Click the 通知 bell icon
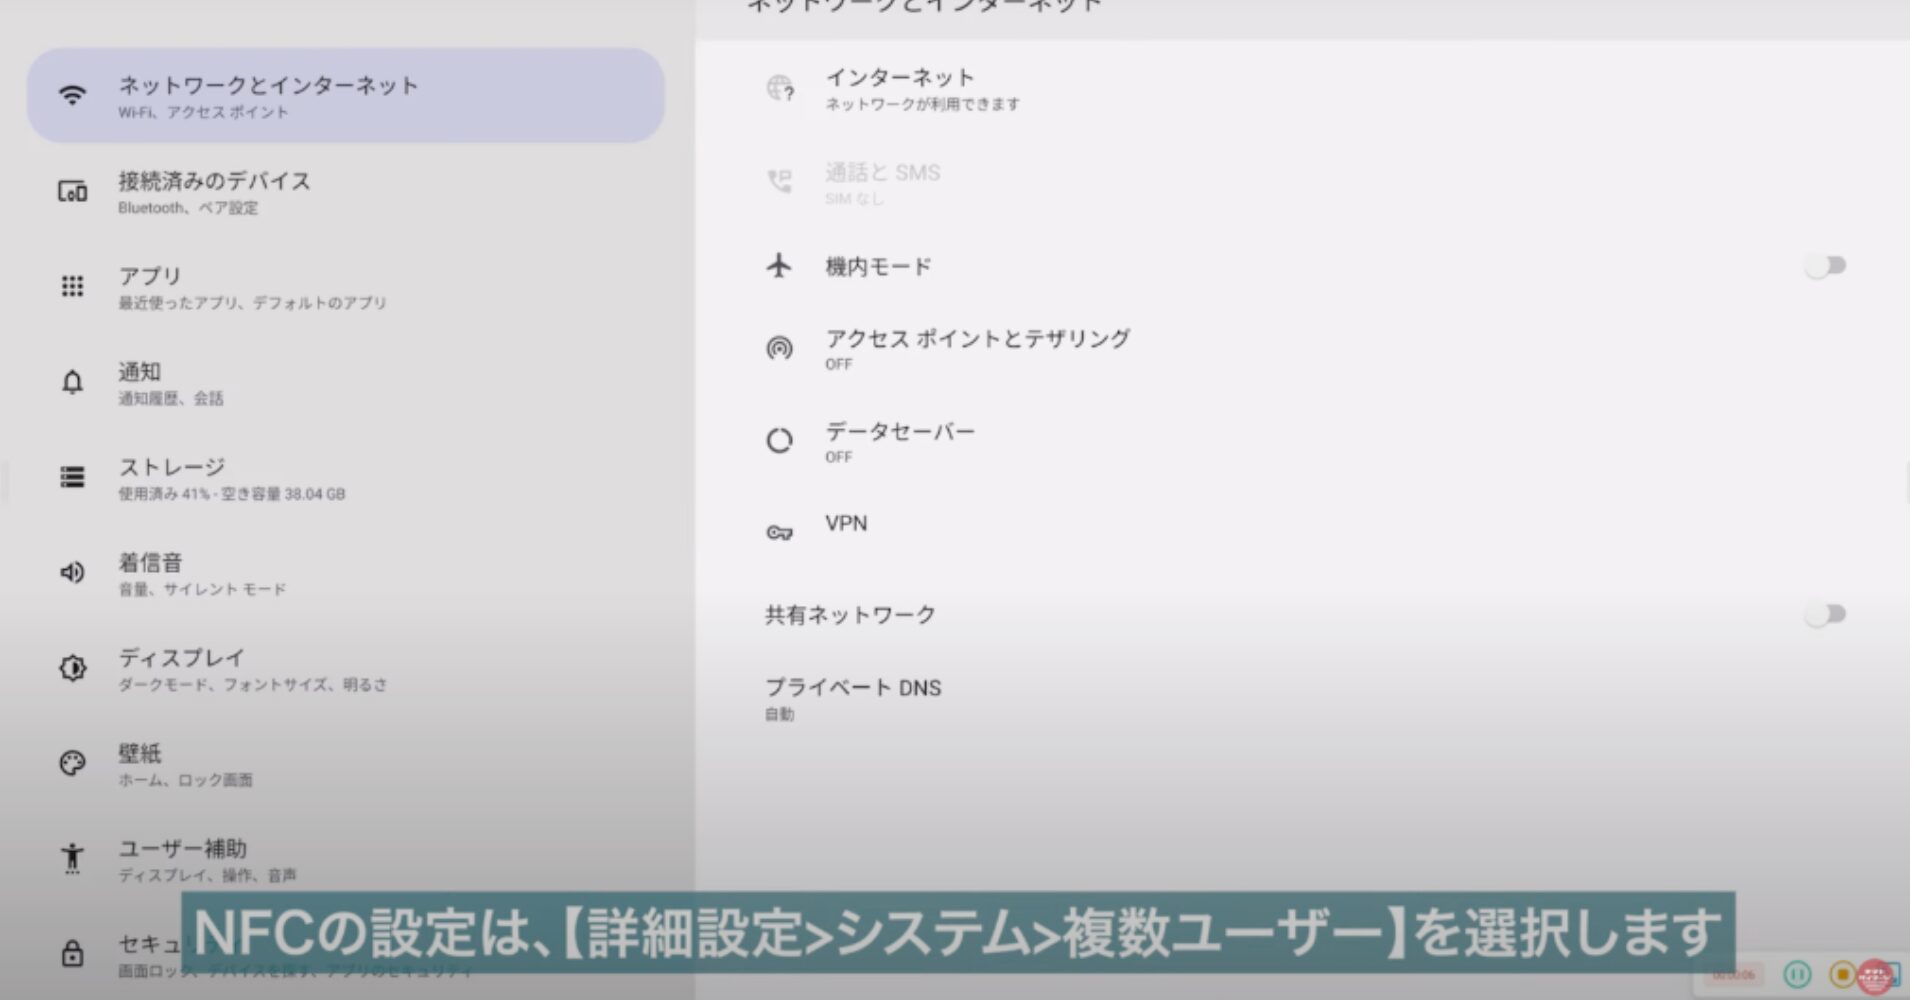The image size is (1910, 1000). click(x=72, y=382)
